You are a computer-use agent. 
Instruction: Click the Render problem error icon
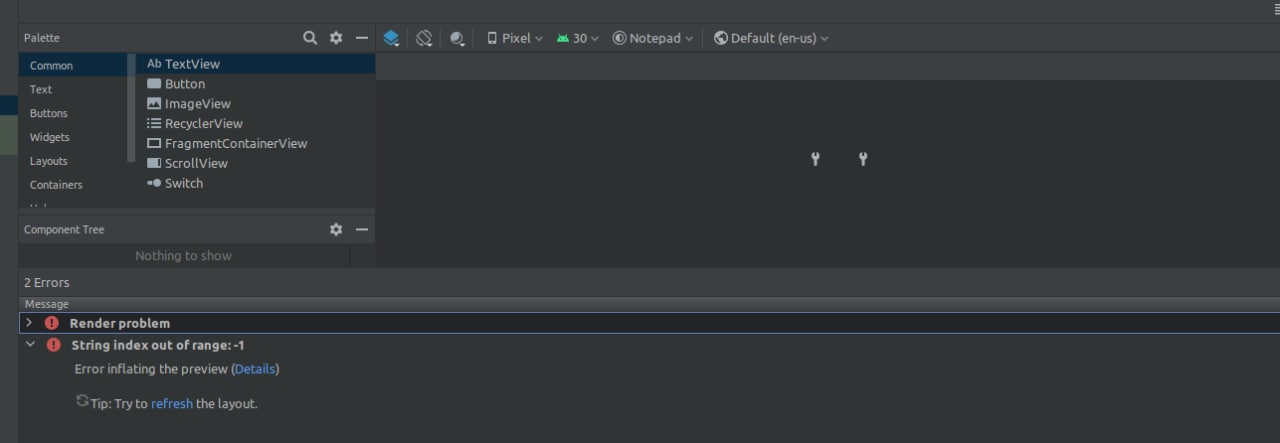tap(52, 323)
